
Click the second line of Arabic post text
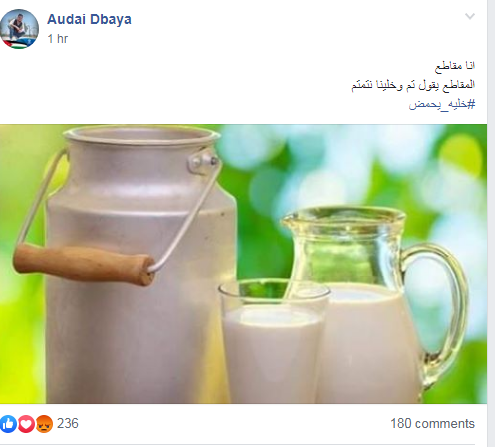click(413, 85)
